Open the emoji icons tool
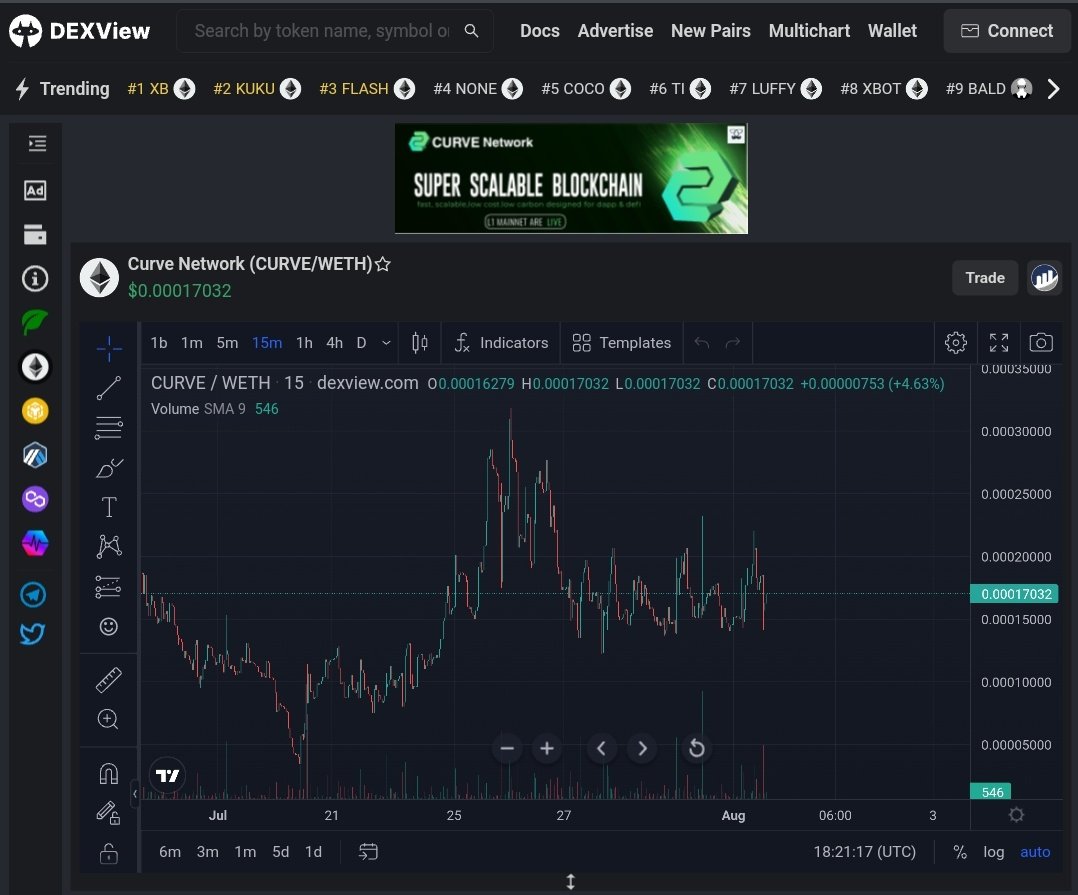The height and width of the screenshot is (895, 1078). click(109, 626)
